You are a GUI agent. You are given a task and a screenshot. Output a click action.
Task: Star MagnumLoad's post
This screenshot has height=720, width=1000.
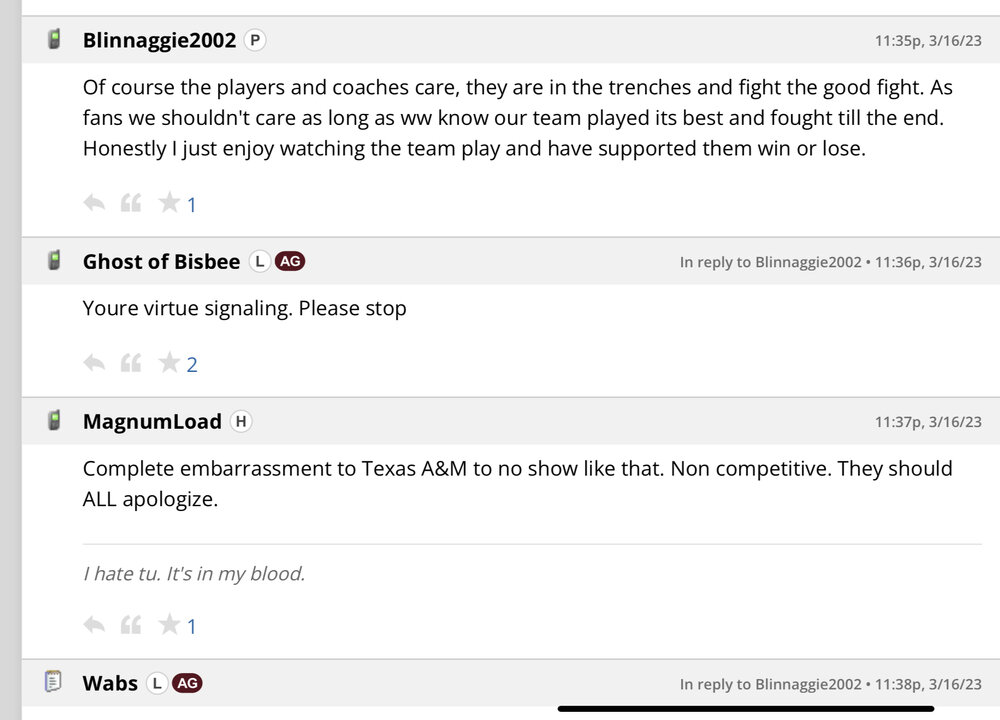[x=169, y=626]
